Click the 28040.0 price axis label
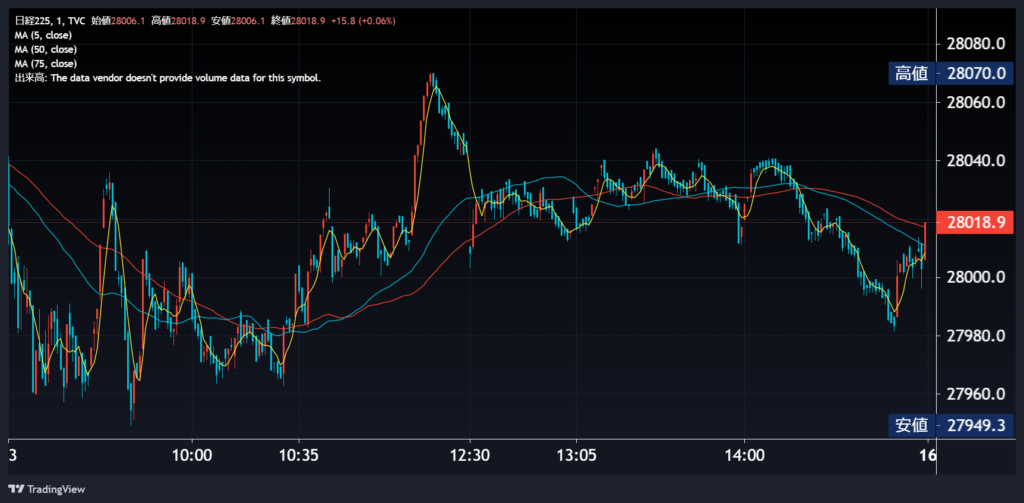Screen dimensions: 1024x503 (x=976, y=161)
